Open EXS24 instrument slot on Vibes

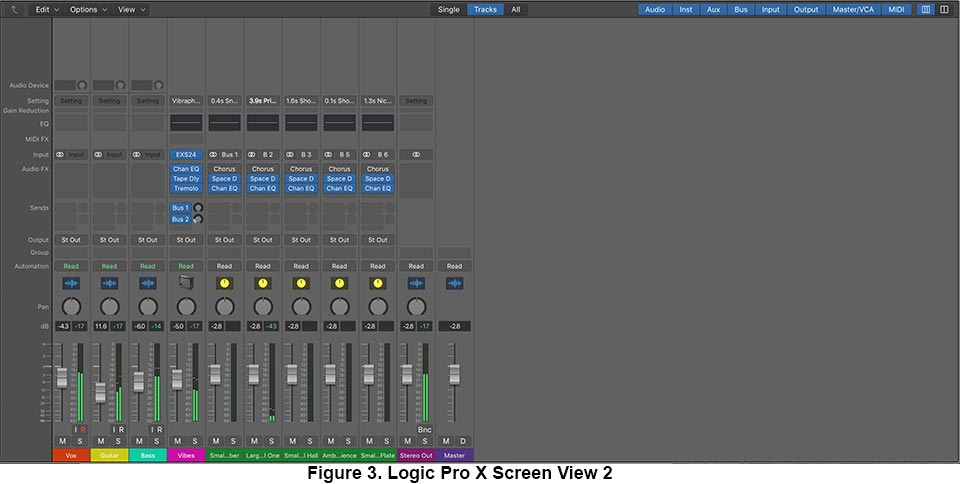point(186,155)
